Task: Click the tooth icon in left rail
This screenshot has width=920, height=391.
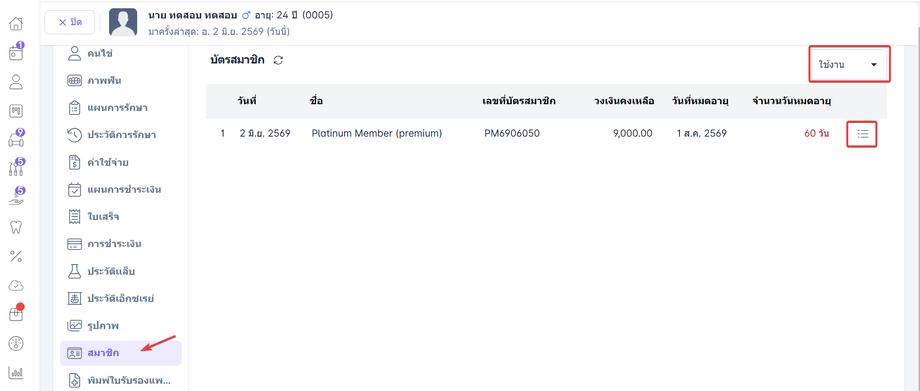Action: (x=16, y=227)
